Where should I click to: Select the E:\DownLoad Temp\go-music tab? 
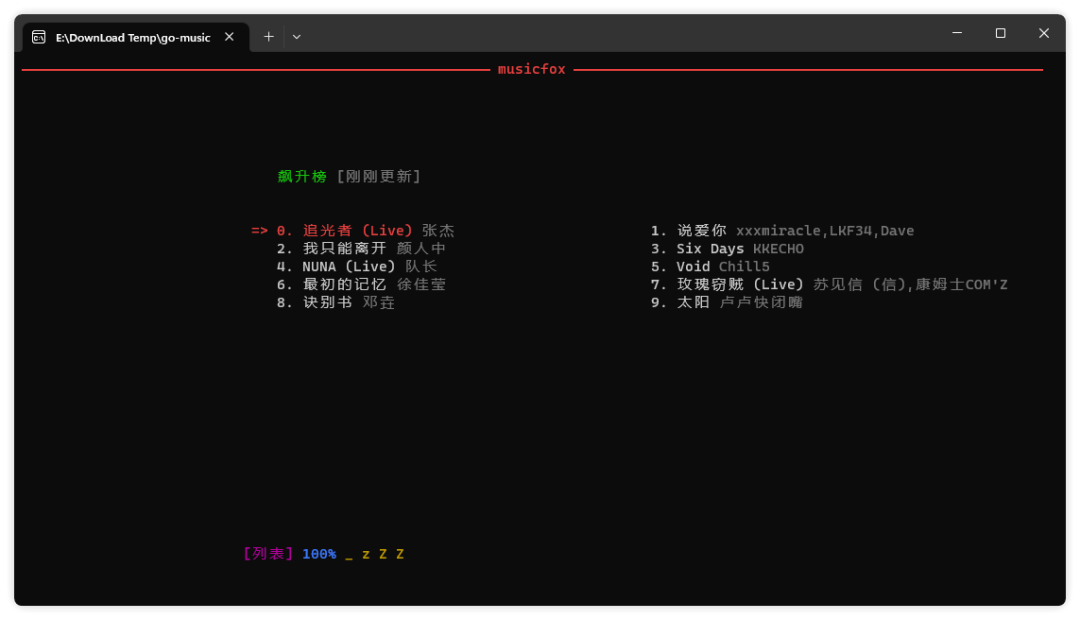pyautogui.click(x=136, y=37)
